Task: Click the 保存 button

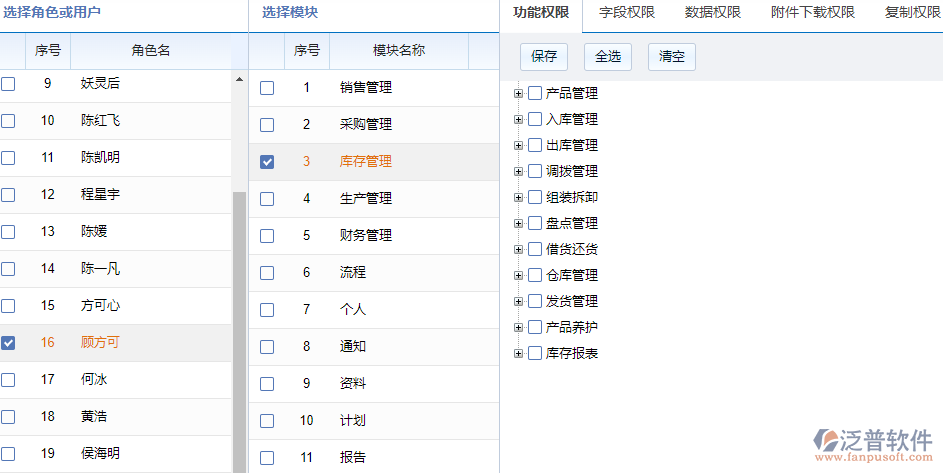Action: (544, 57)
